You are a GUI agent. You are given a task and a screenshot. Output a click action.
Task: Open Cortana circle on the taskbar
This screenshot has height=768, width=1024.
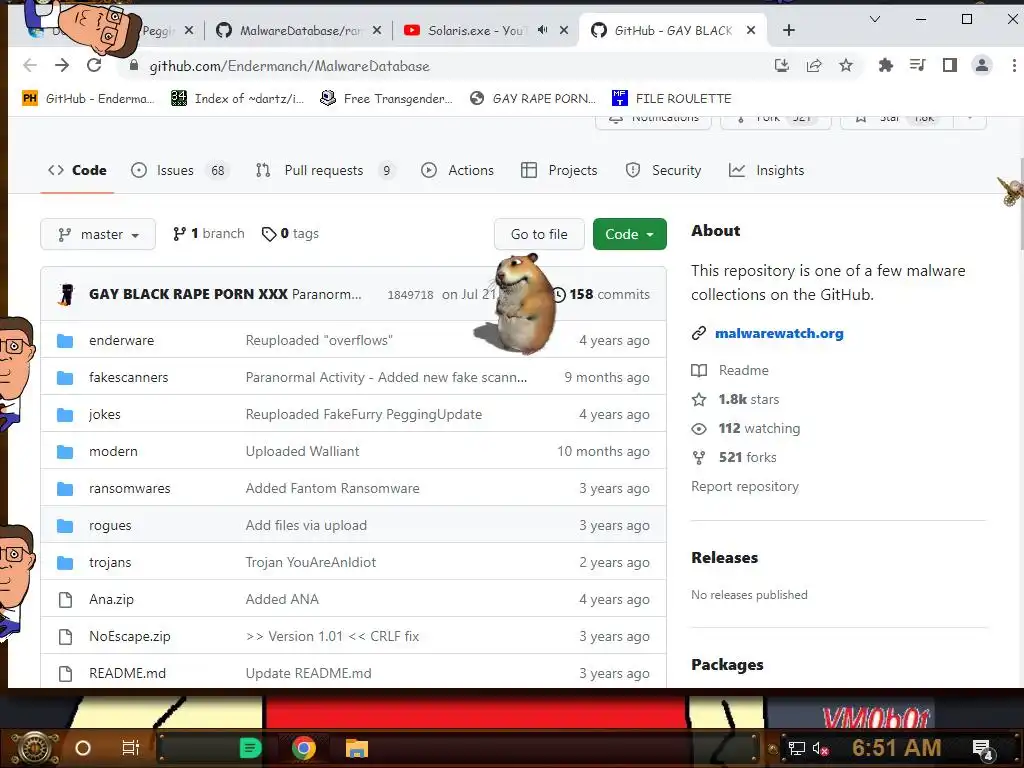point(83,748)
